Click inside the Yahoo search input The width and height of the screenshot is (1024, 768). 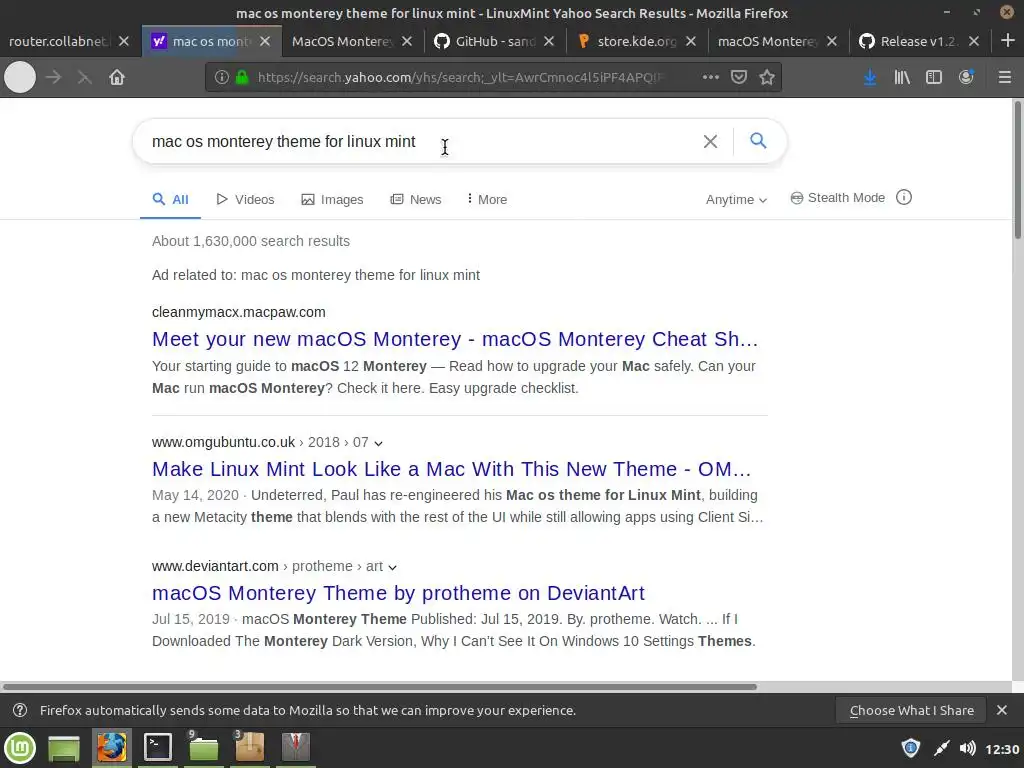(x=418, y=141)
